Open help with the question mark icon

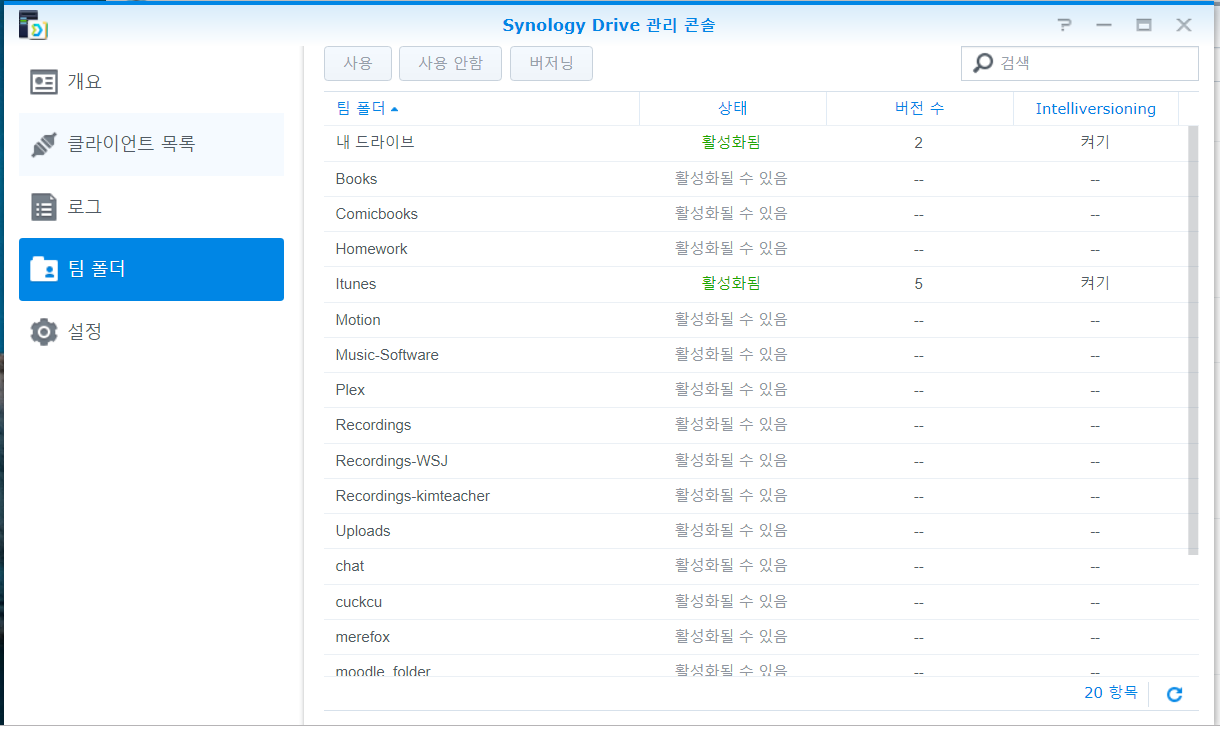tap(1064, 25)
